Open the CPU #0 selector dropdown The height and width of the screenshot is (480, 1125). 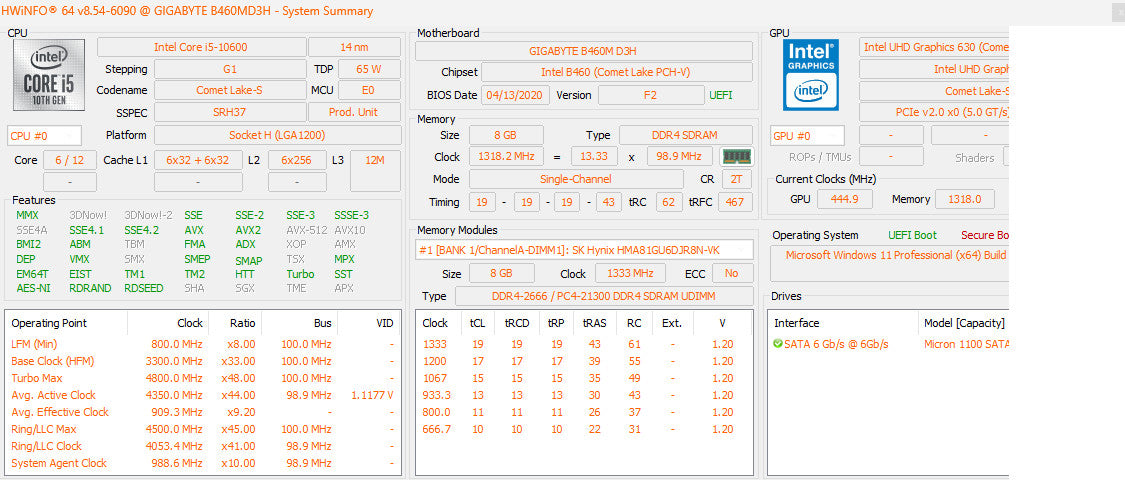(x=44, y=136)
